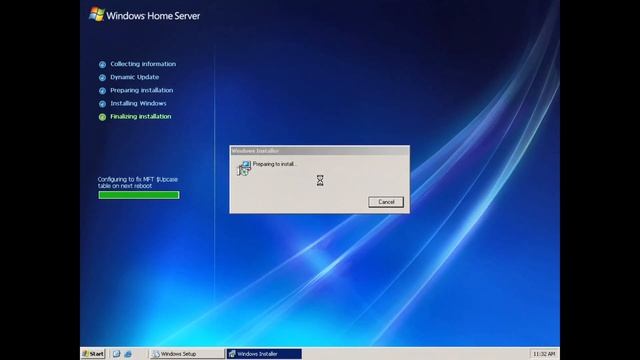Click the Cancel button in Windows Installer
Screen dimensions: 640x360
coord(386,202)
